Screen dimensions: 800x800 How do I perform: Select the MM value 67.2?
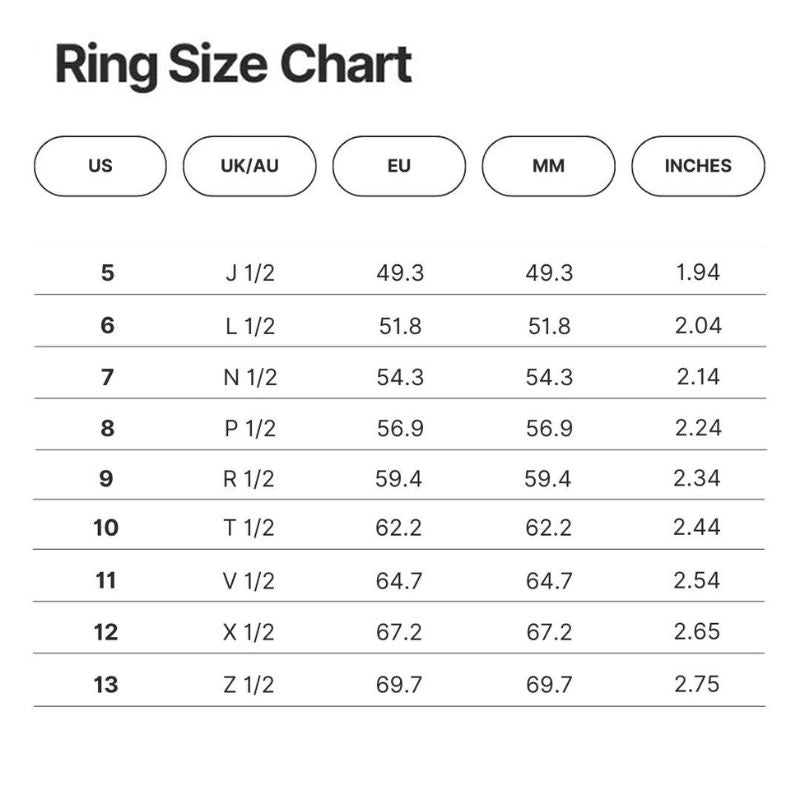(549, 632)
